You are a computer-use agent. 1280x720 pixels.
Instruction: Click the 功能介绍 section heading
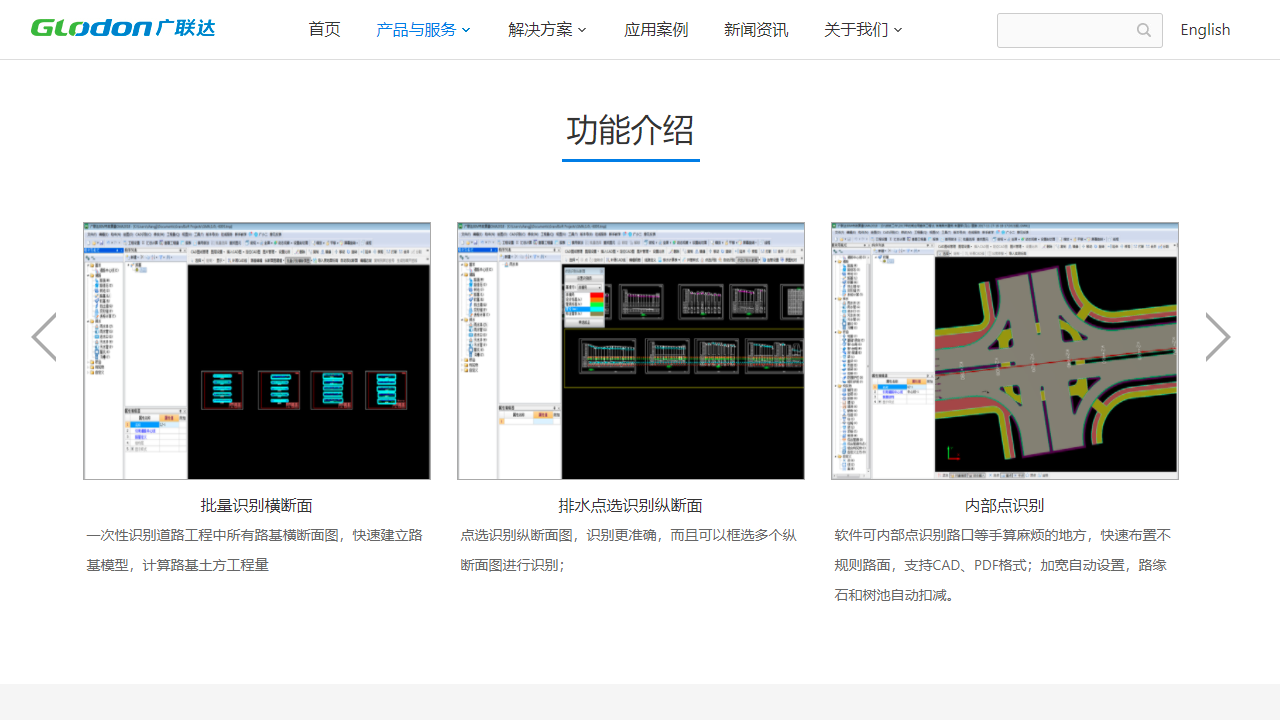631,130
